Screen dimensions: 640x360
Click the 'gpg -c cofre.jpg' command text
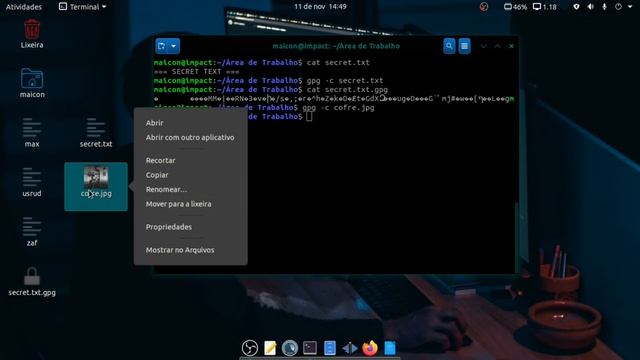coord(338,108)
